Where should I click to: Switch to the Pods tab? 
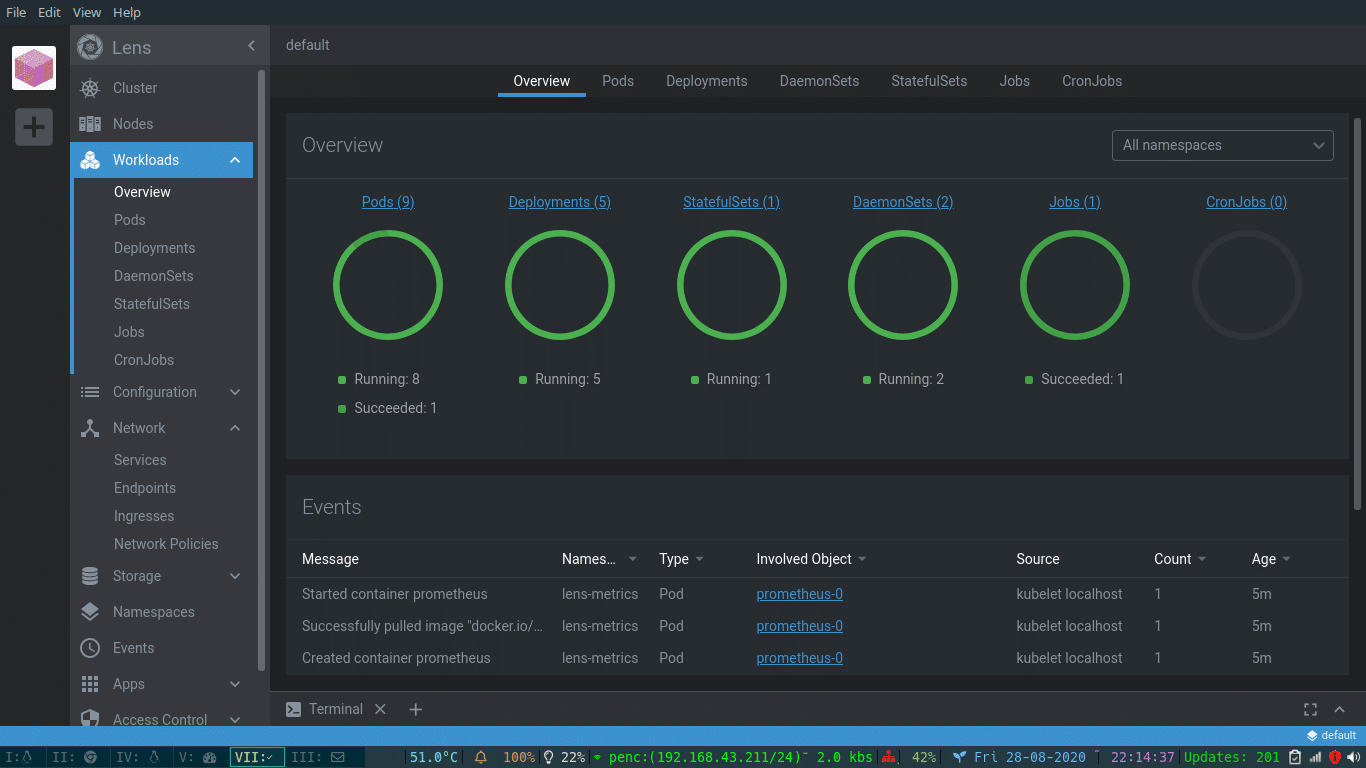(x=617, y=81)
